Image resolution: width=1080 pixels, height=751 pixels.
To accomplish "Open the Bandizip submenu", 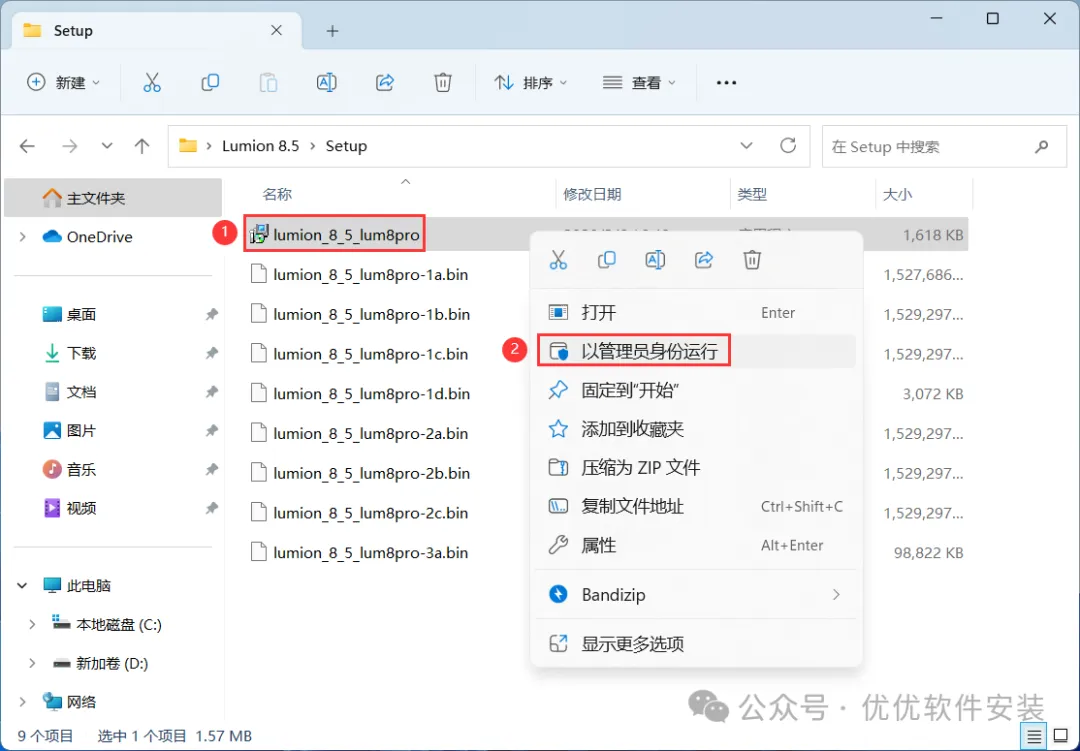I will click(696, 595).
